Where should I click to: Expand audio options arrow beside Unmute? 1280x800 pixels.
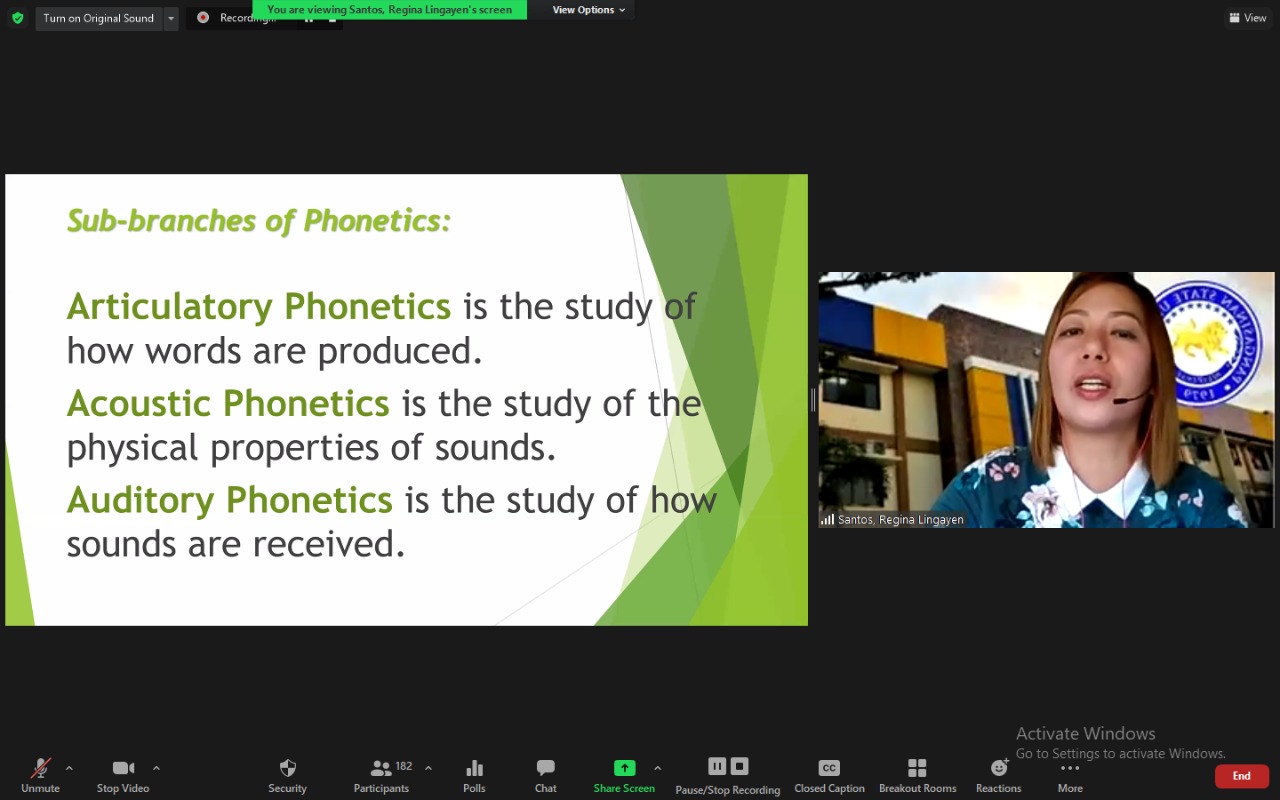coord(69,768)
